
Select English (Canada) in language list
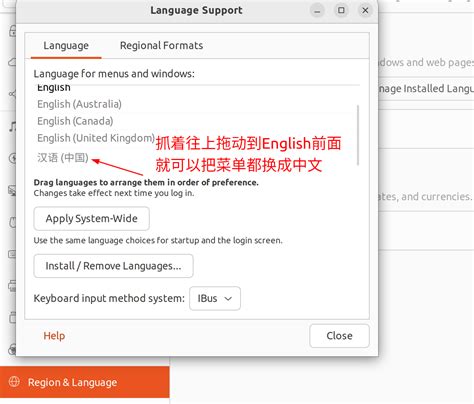(x=75, y=121)
